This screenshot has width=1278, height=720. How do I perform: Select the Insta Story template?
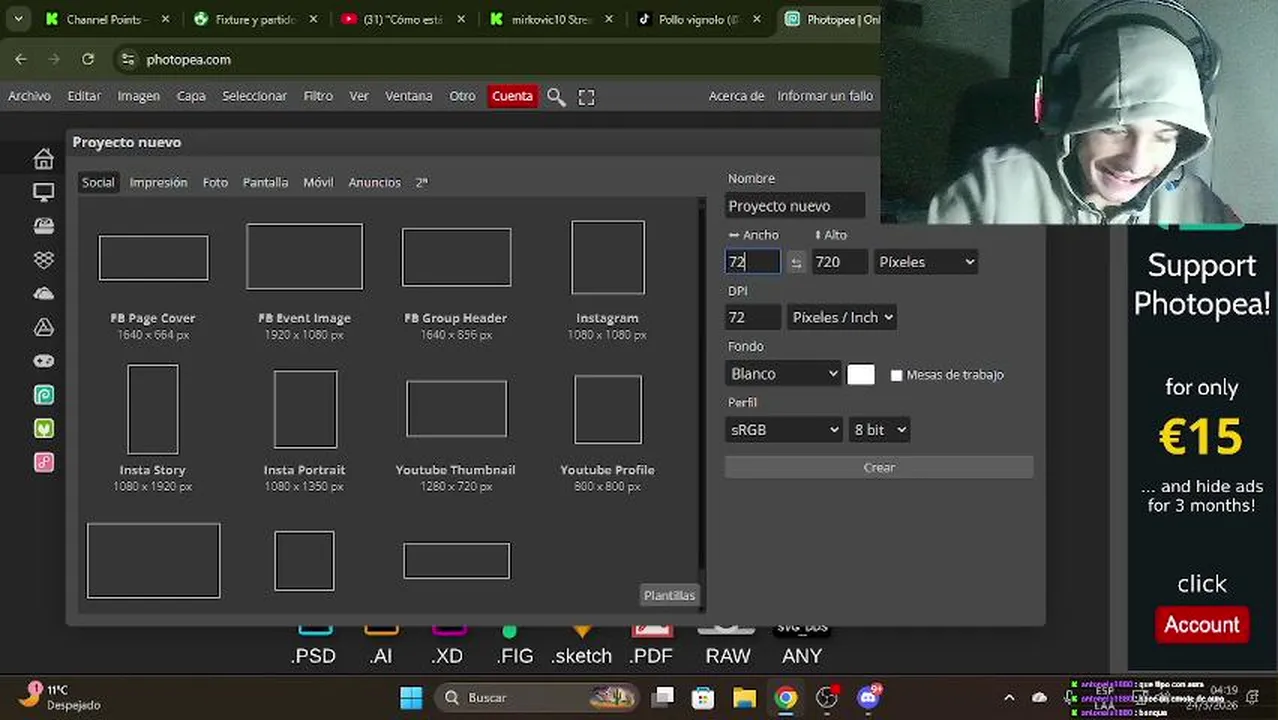[x=152, y=429]
